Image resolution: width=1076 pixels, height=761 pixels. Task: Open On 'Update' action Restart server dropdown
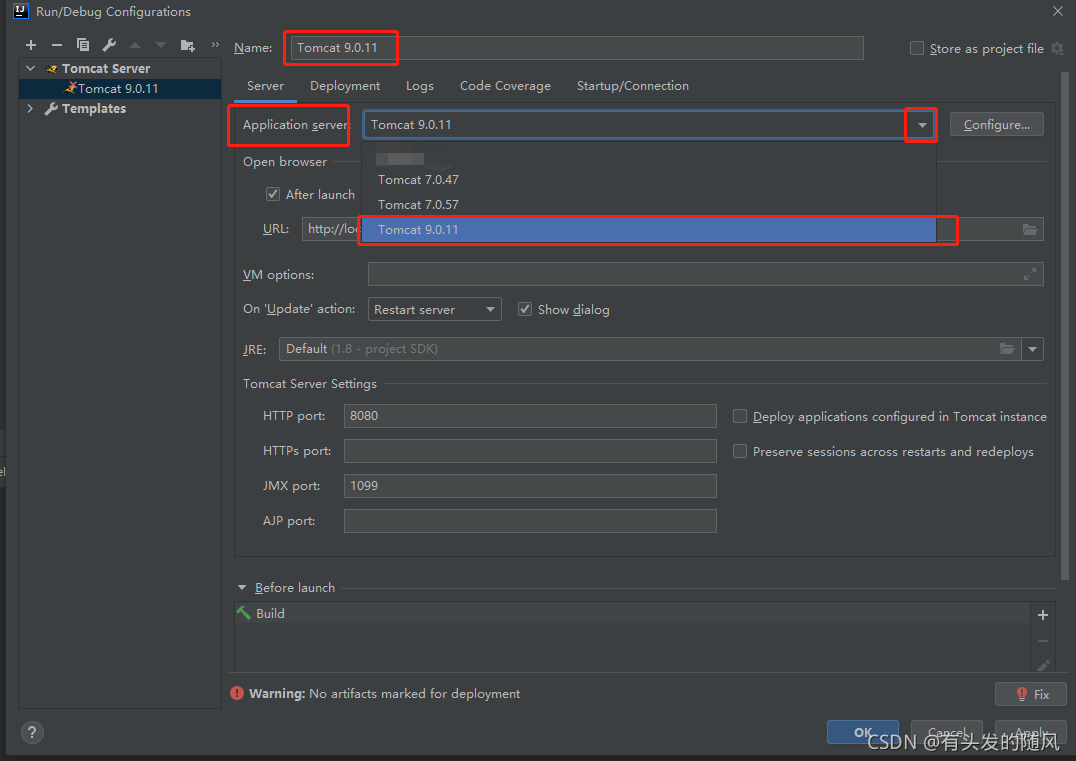pos(434,309)
